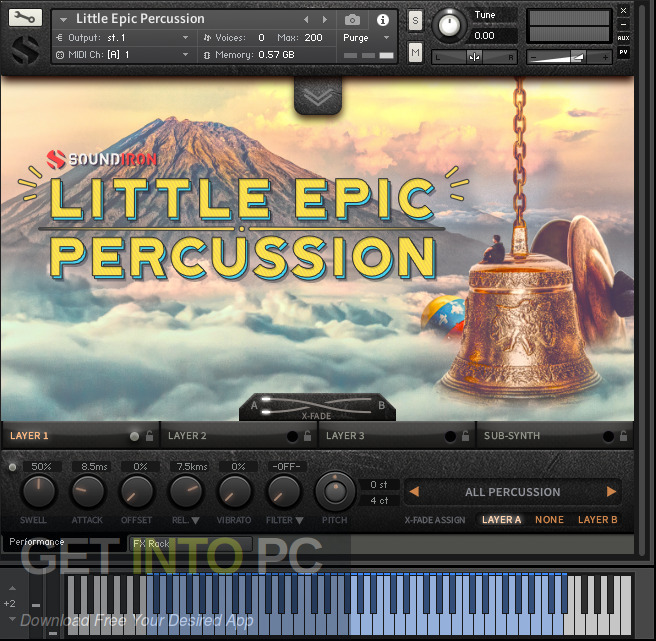The height and width of the screenshot is (641, 656).
Task: Click the FILTER knob
Action: pos(284,492)
